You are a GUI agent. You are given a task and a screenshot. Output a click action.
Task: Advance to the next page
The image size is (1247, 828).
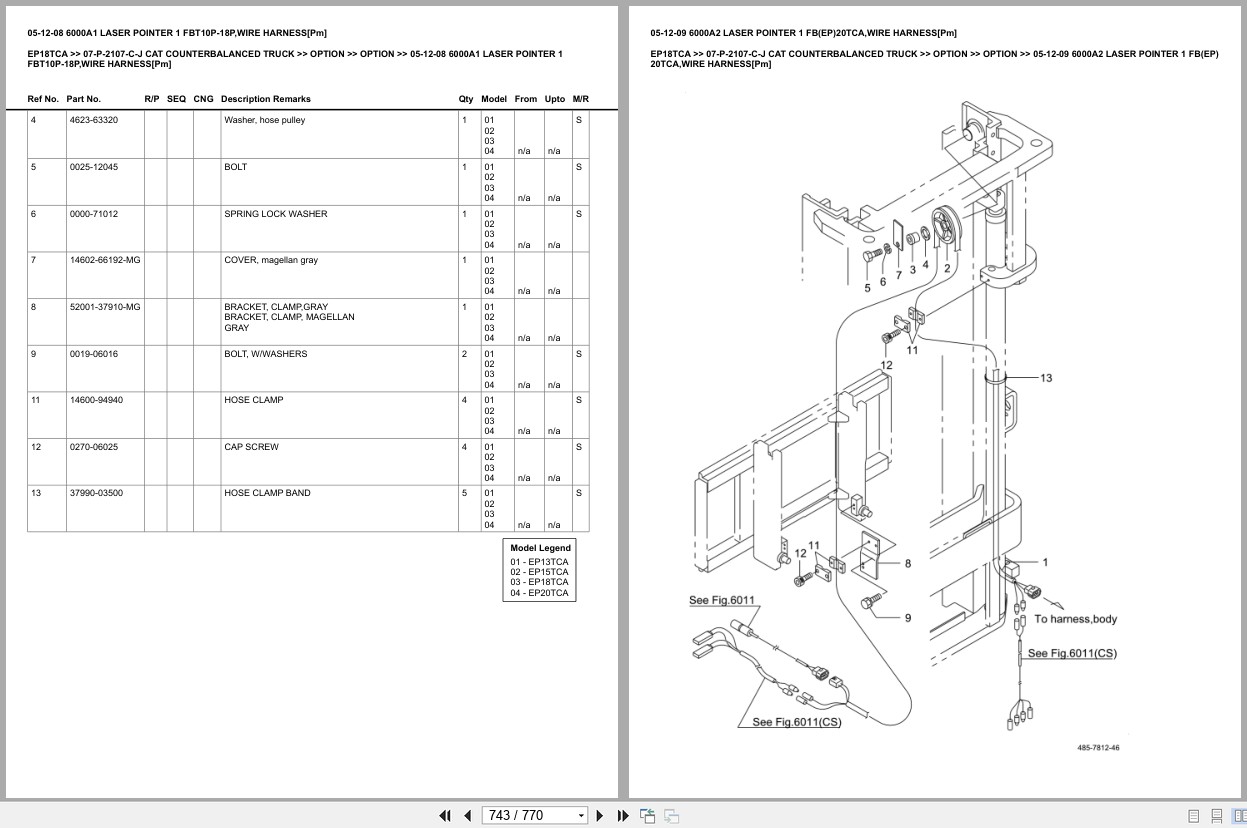click(x=599, y=815)
